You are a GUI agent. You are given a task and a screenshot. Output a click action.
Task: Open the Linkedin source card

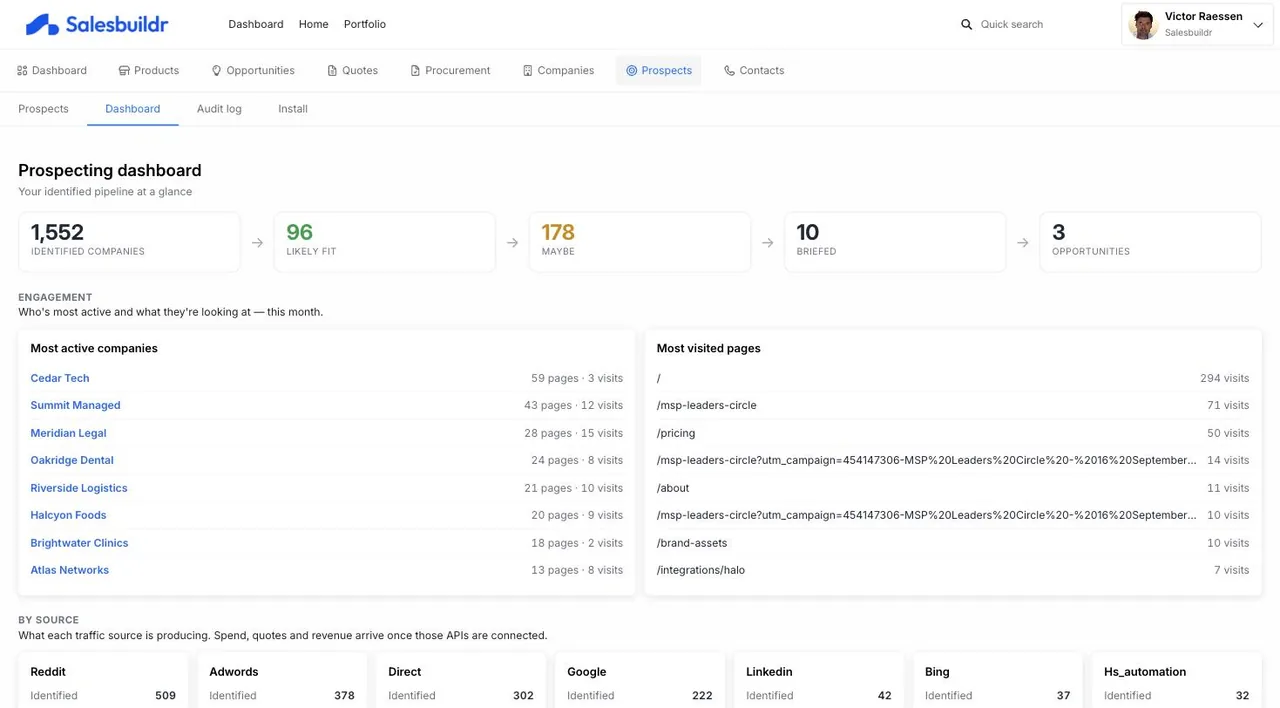[x=819, y=681]
